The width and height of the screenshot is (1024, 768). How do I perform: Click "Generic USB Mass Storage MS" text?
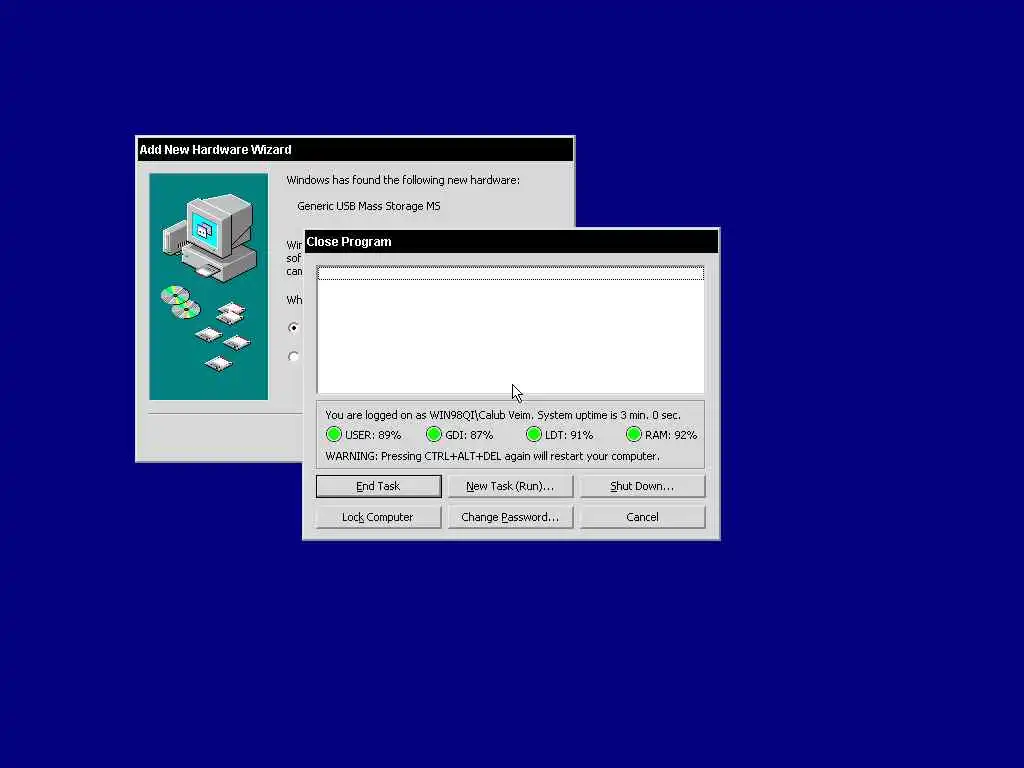point(369,206)
